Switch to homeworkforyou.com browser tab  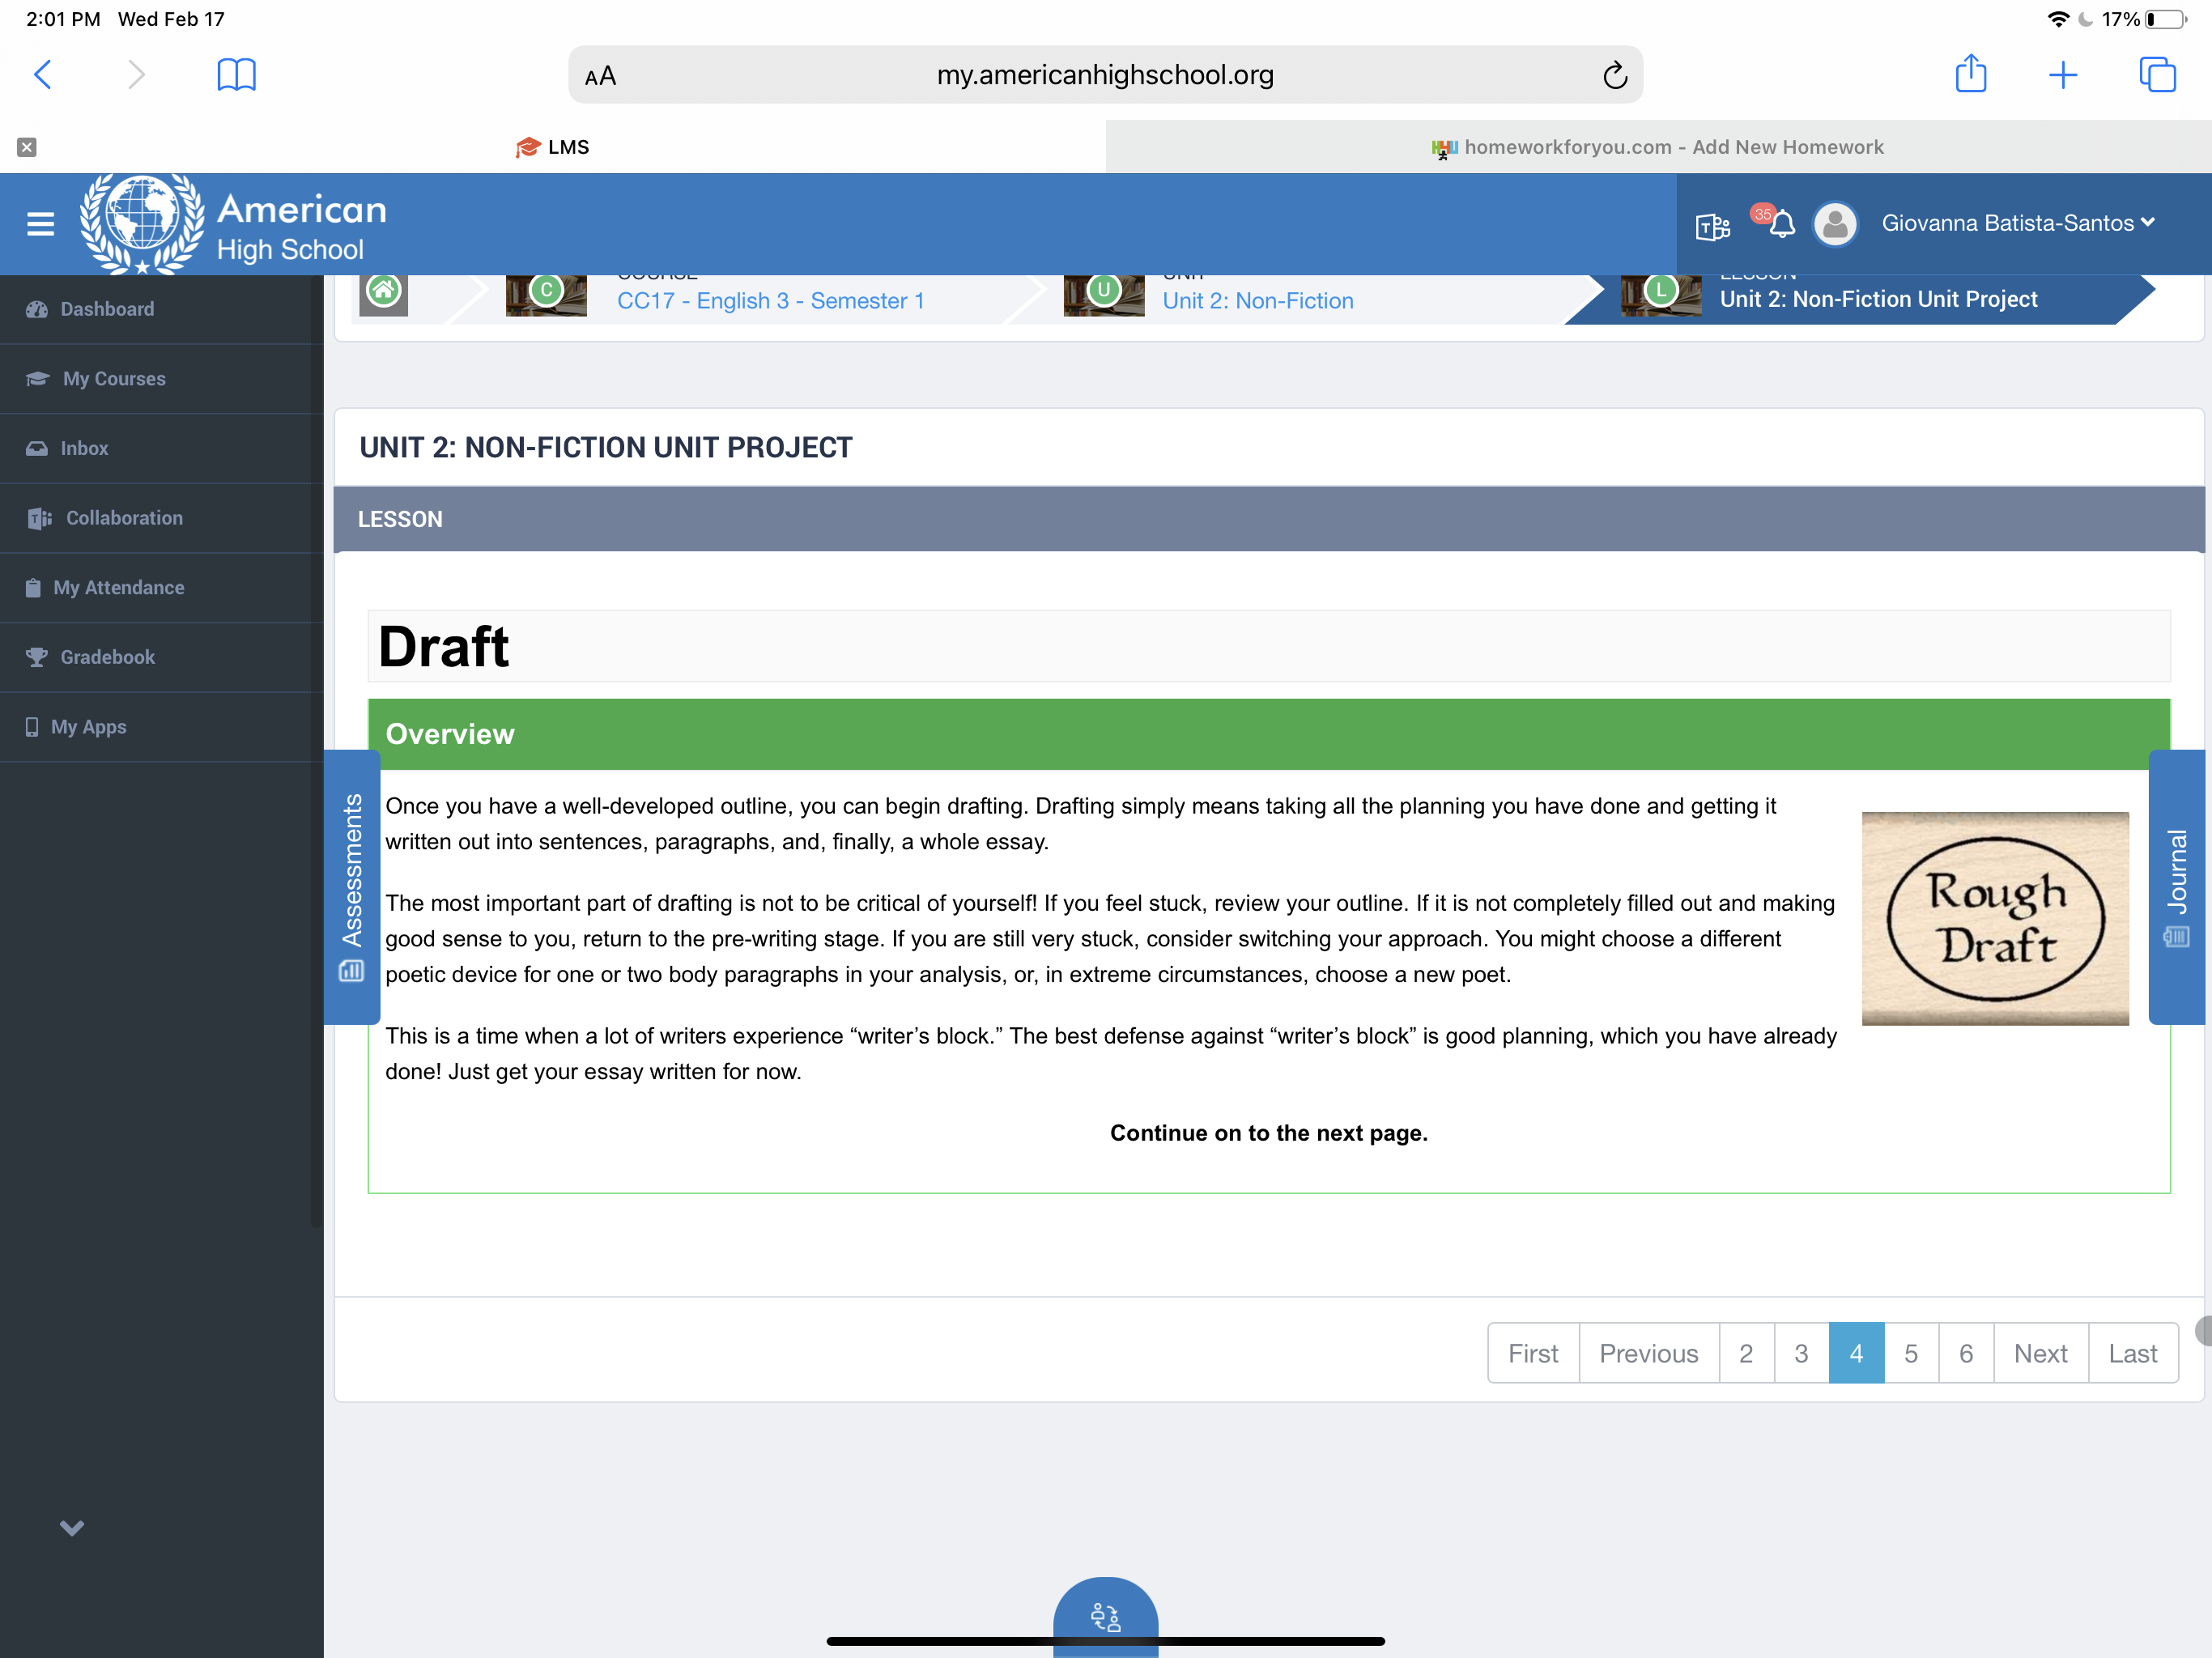coord(1658,147)
